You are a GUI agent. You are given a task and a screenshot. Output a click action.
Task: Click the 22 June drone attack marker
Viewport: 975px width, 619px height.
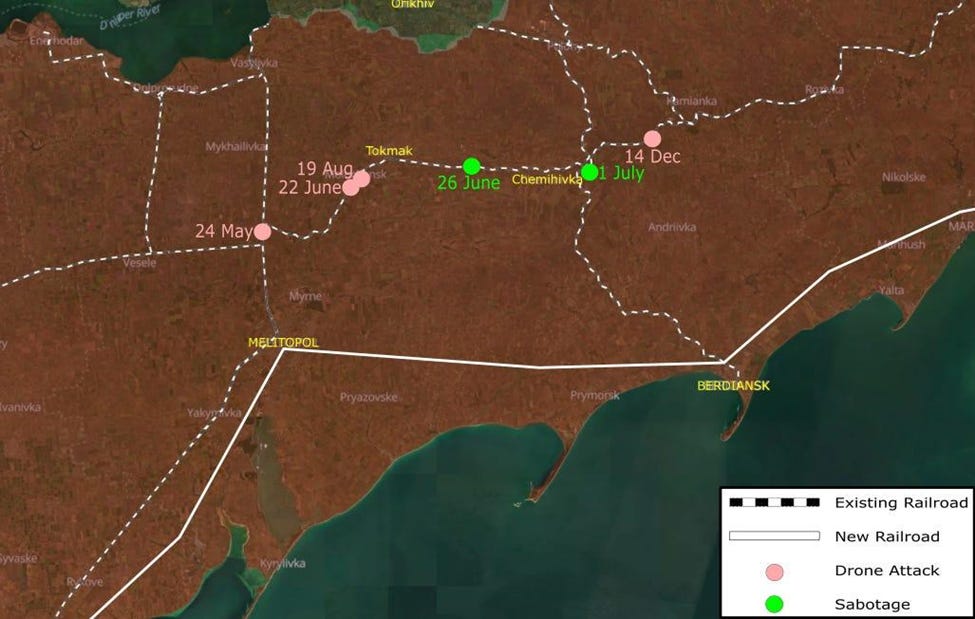pos(351,187)
